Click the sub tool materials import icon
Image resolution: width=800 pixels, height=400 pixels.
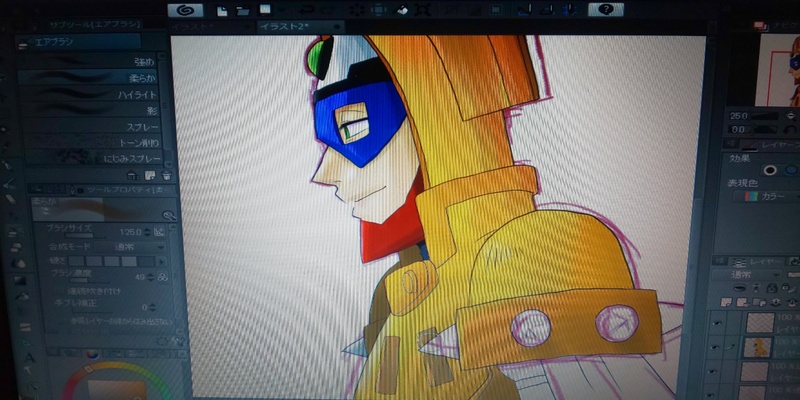[133, 176]
